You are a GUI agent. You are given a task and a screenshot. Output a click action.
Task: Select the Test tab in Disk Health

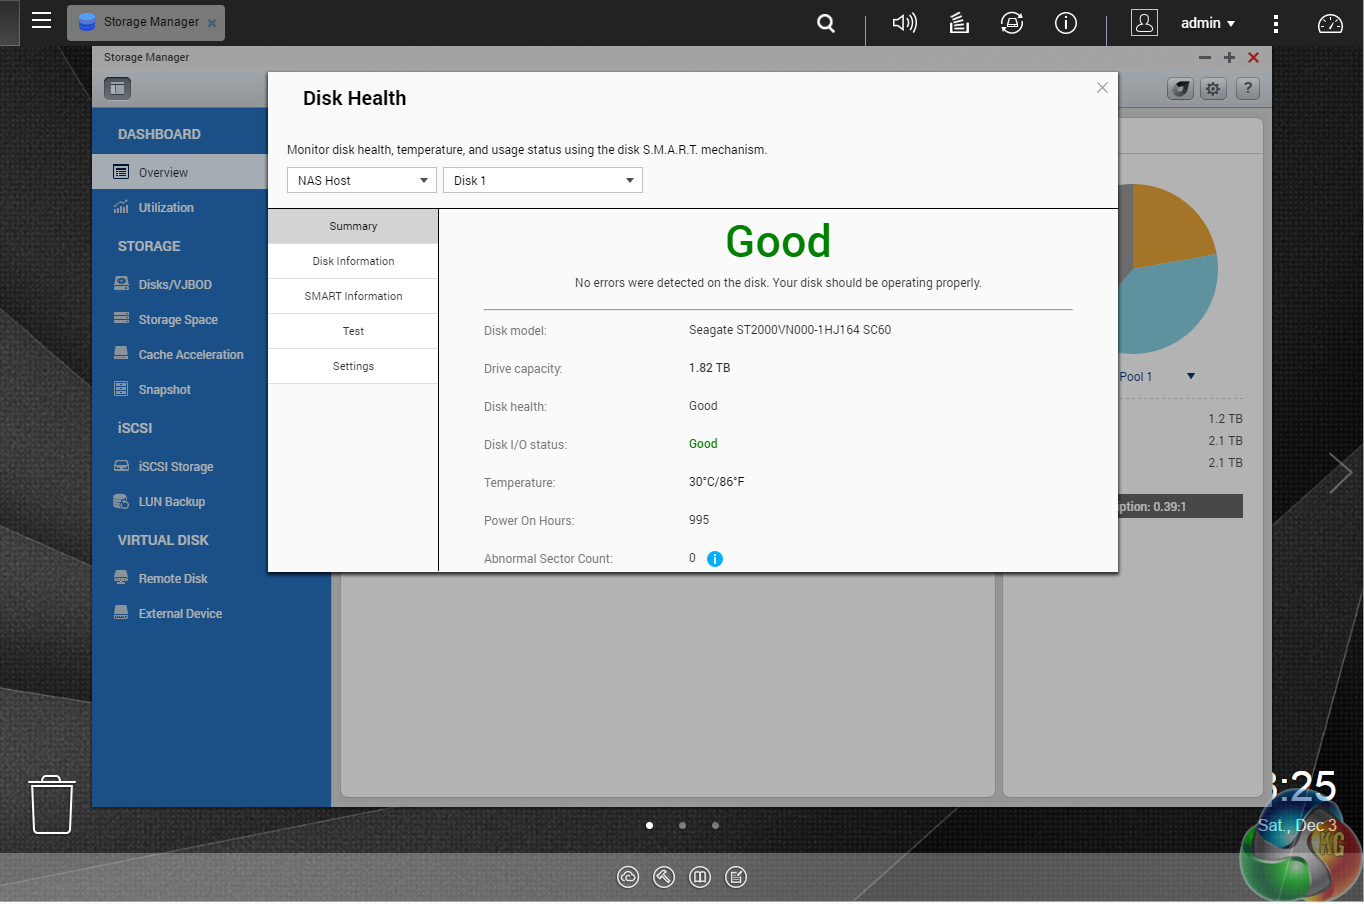pyautogui.click(x=353, y=331)
